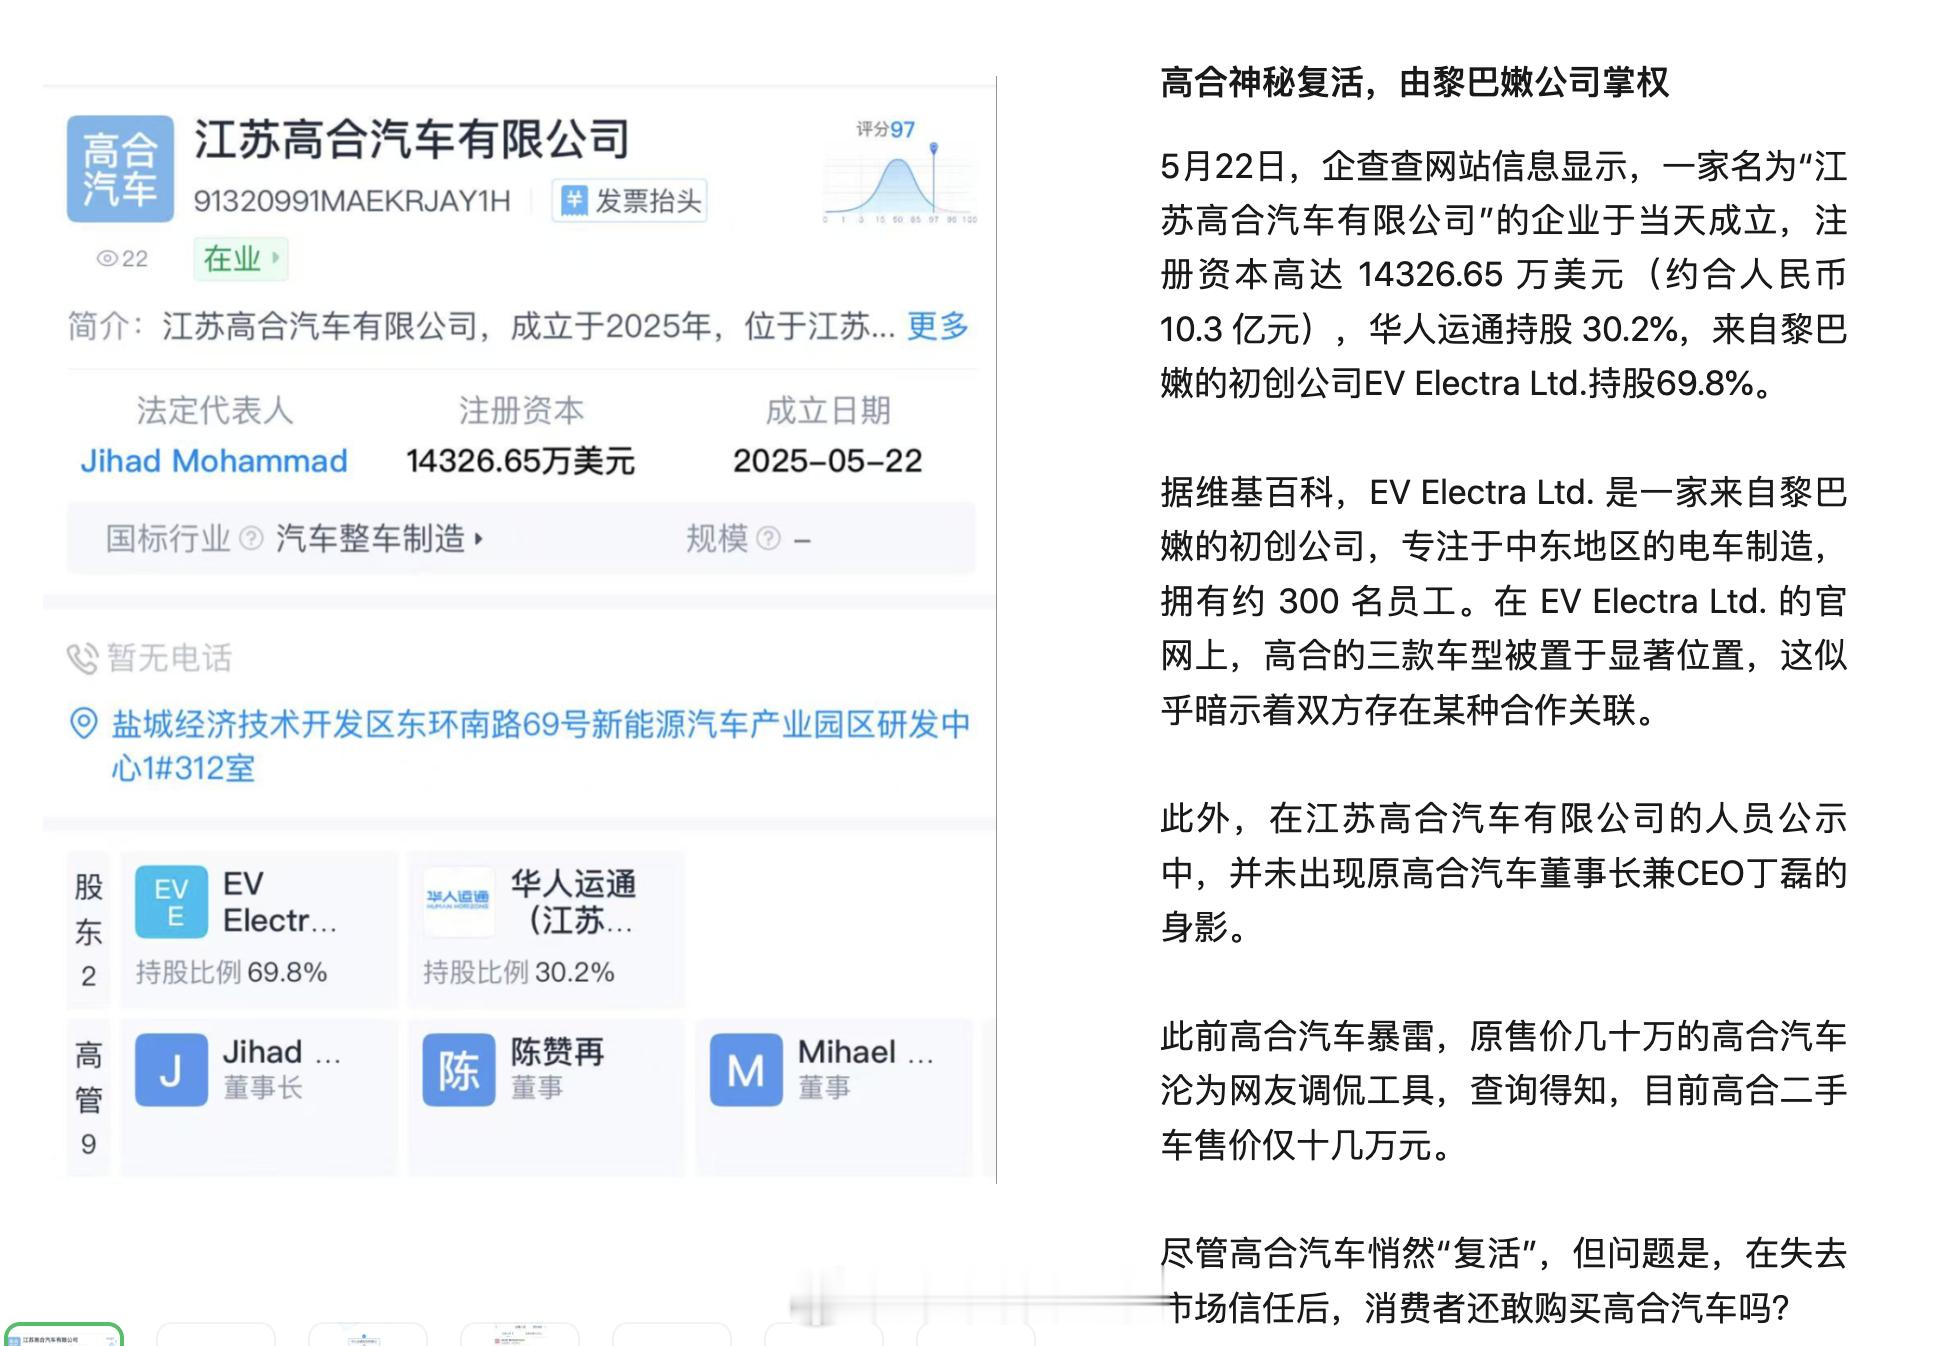Open legal representative Jihad Mohammad's profile

(x=214, y=461)
